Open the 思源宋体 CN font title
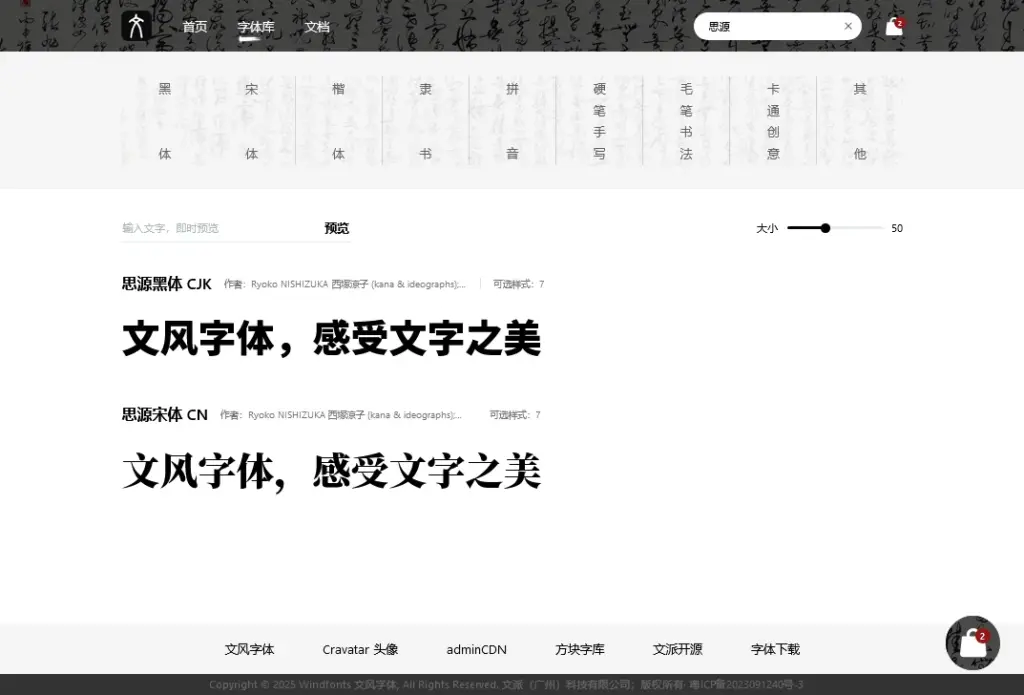 [x=165, y=415]
